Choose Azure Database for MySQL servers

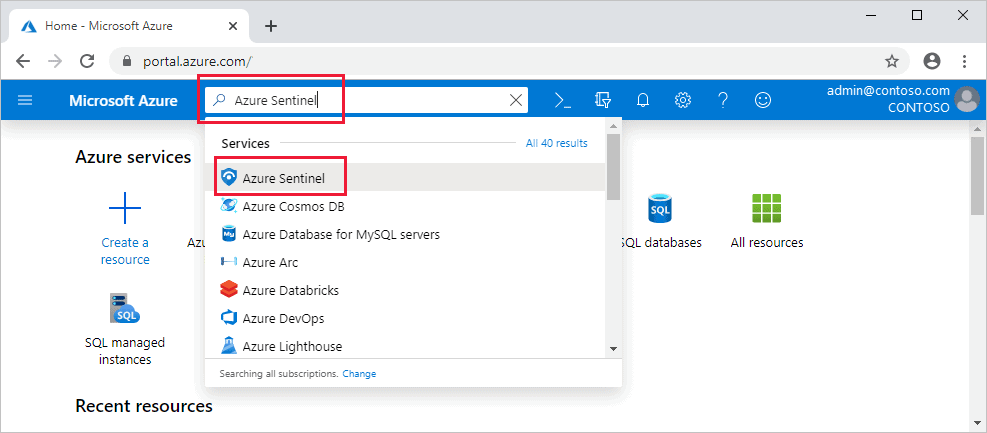point(340,234)
